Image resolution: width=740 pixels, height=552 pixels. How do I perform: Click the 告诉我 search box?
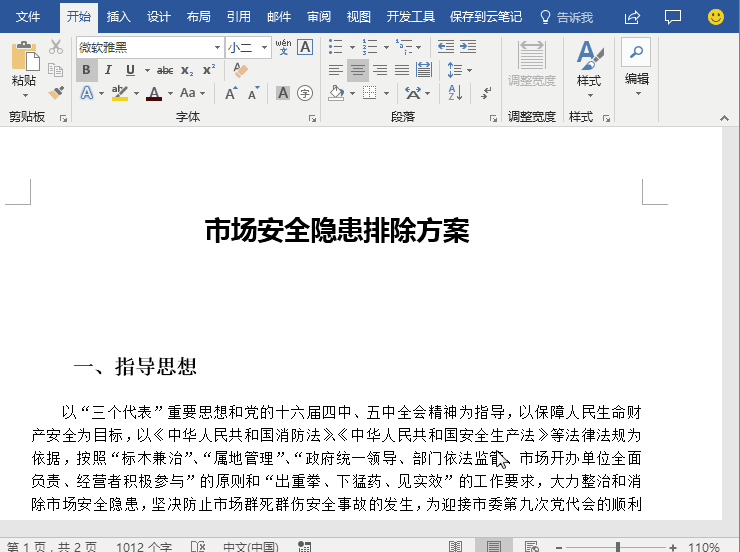pos(566,17)
